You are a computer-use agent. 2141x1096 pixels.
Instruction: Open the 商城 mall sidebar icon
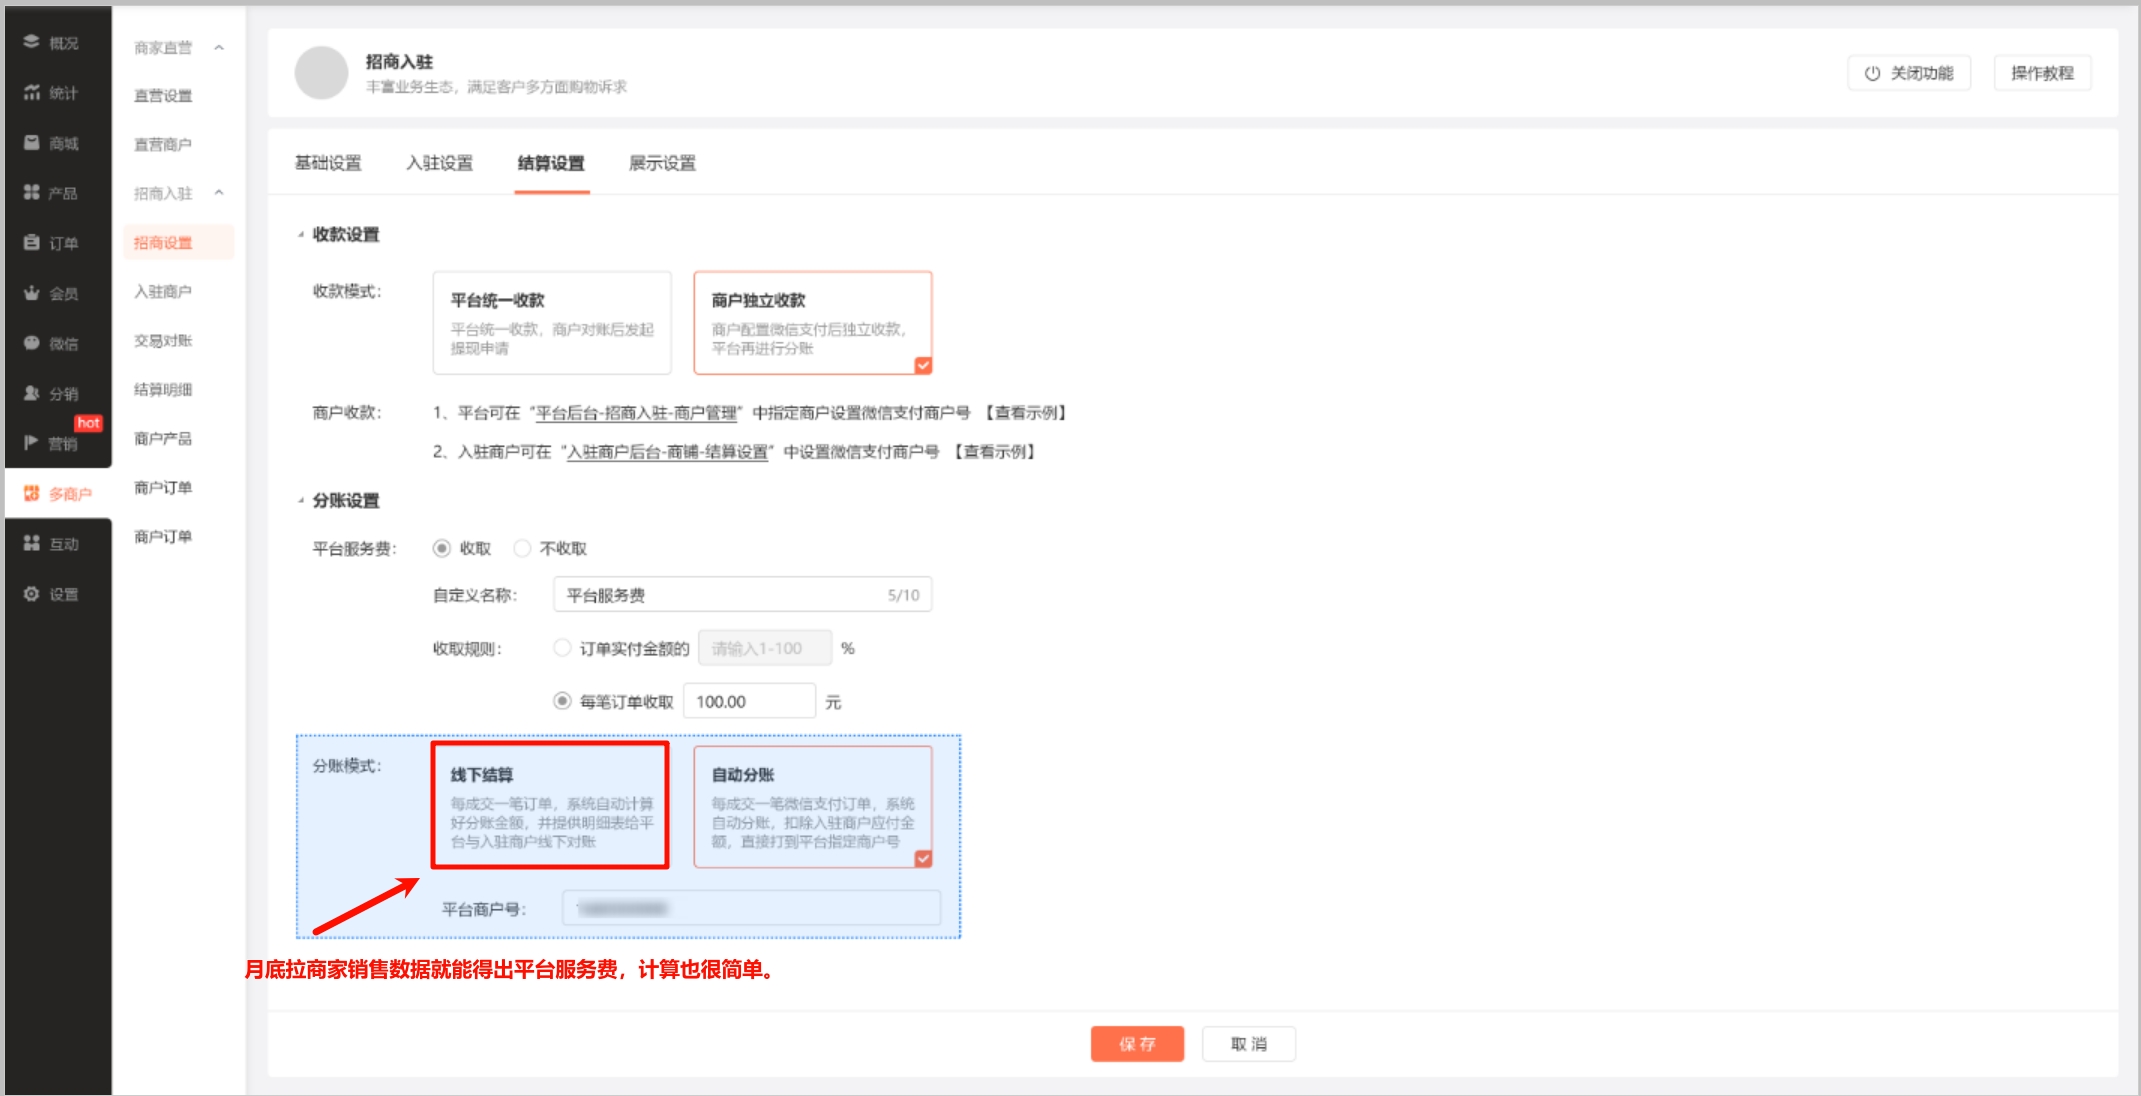(32, 143)
